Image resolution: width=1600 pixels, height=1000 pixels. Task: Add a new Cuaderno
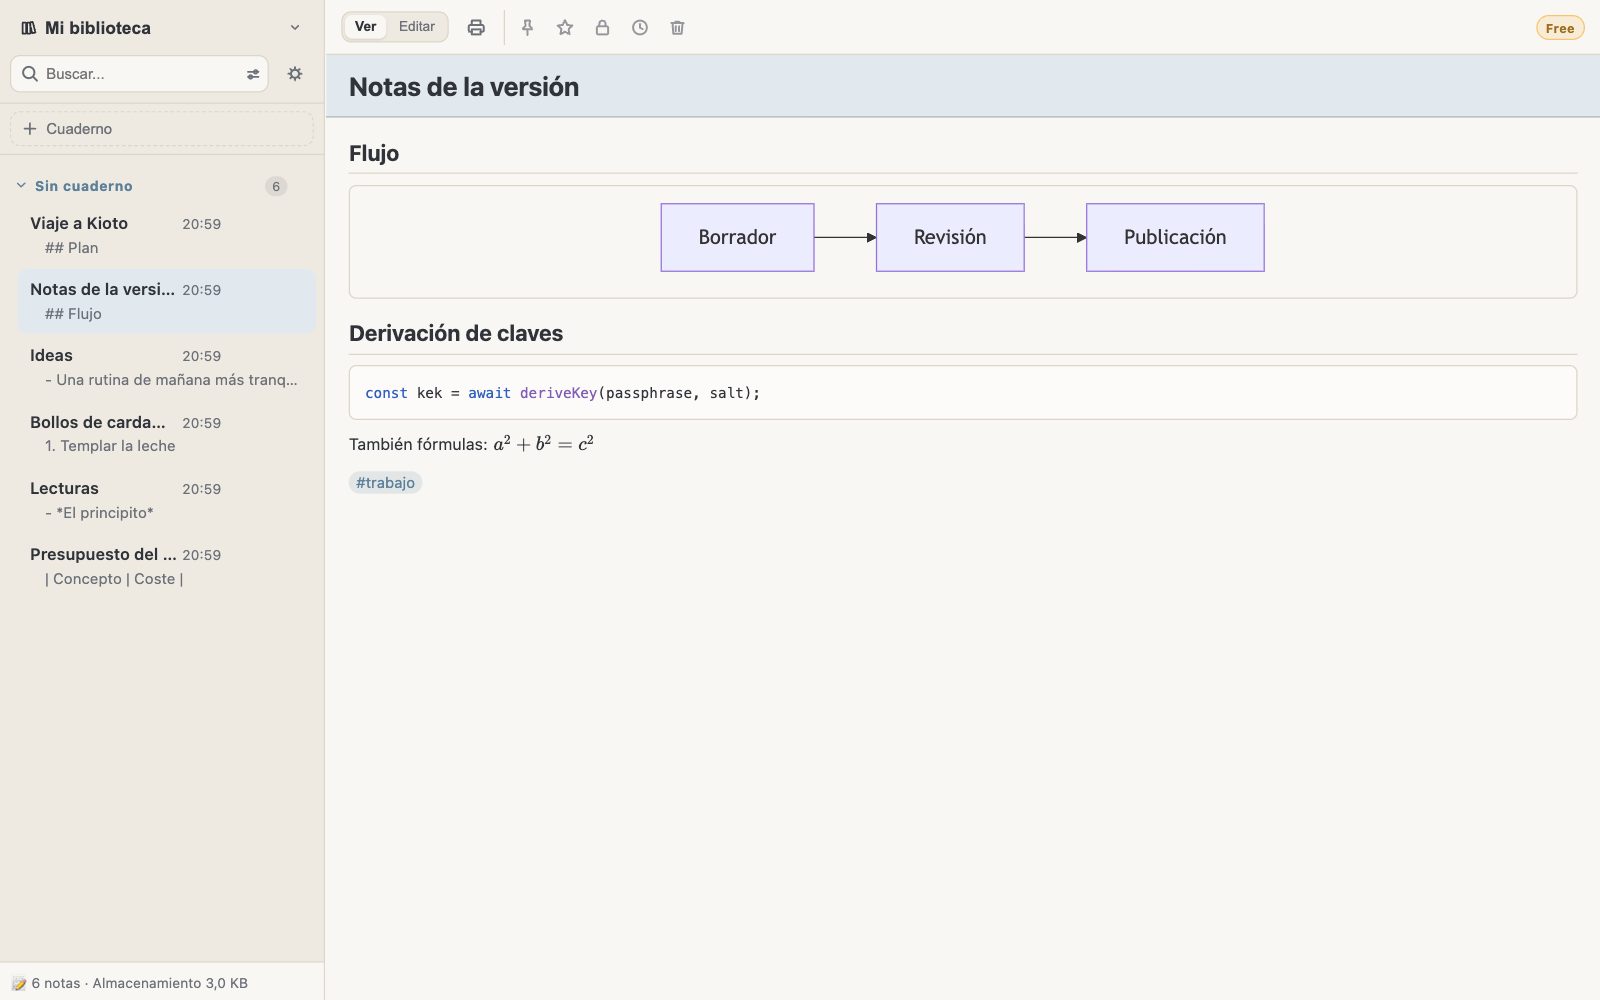162,129
